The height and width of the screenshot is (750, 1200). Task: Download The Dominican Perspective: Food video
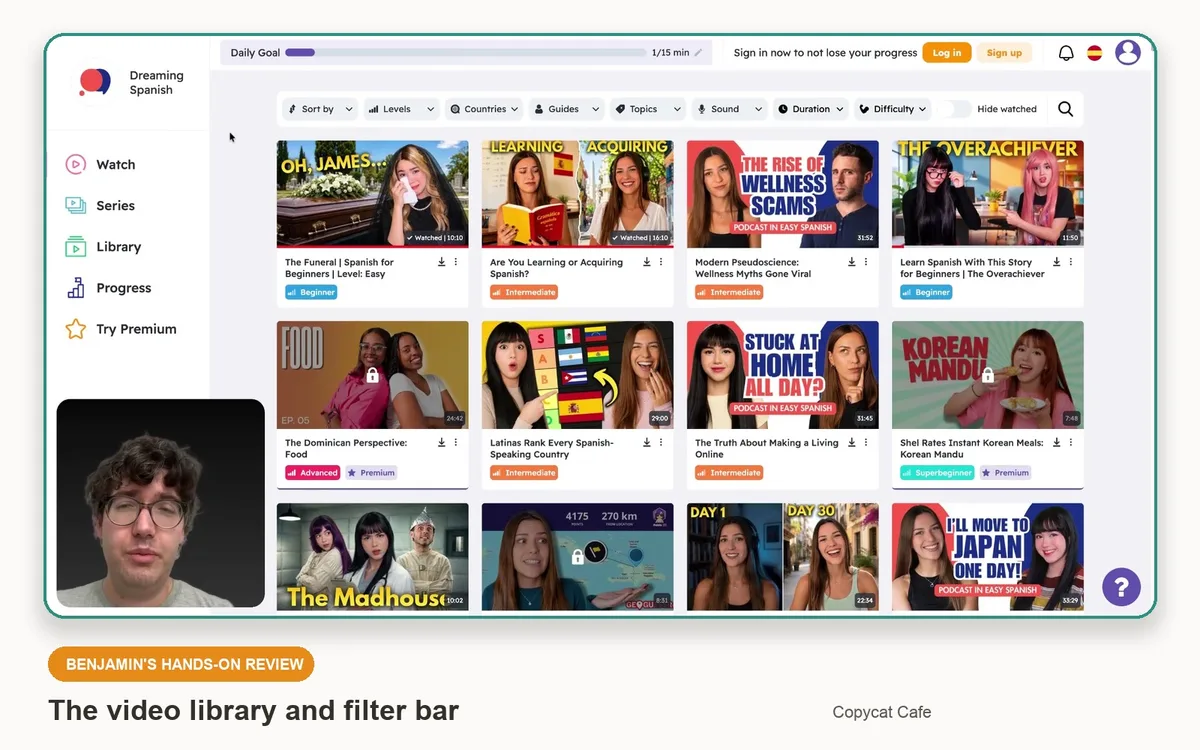pyautogui.click(x=442, y=442)
